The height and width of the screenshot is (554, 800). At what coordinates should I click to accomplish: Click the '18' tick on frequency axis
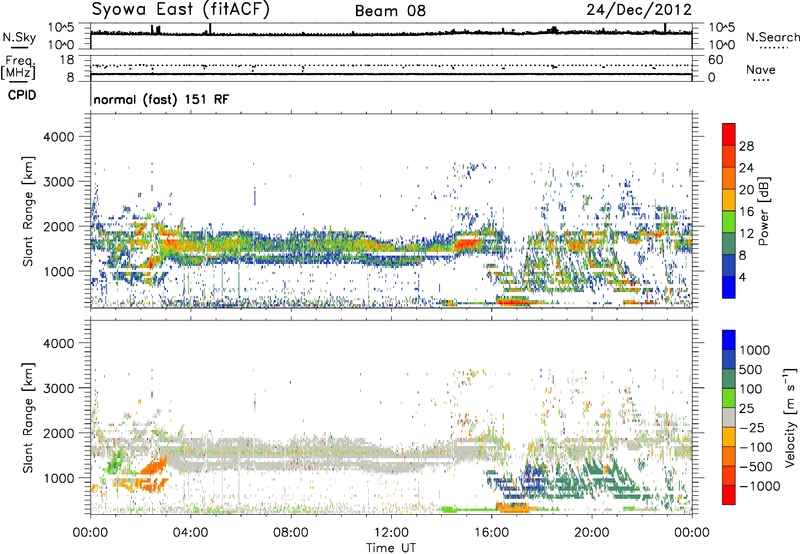tap(66, 60)
